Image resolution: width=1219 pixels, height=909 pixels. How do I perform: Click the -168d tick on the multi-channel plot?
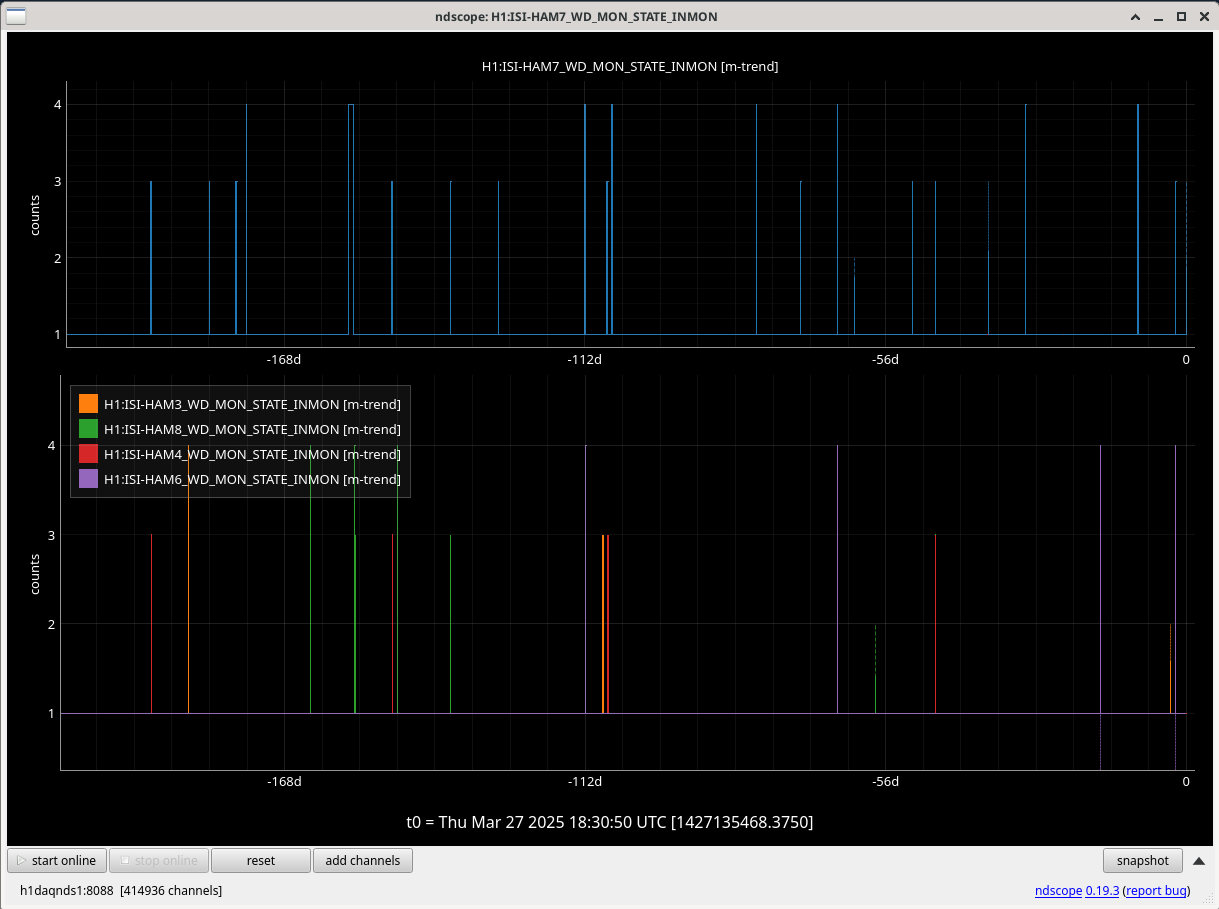tap(284, 782)
